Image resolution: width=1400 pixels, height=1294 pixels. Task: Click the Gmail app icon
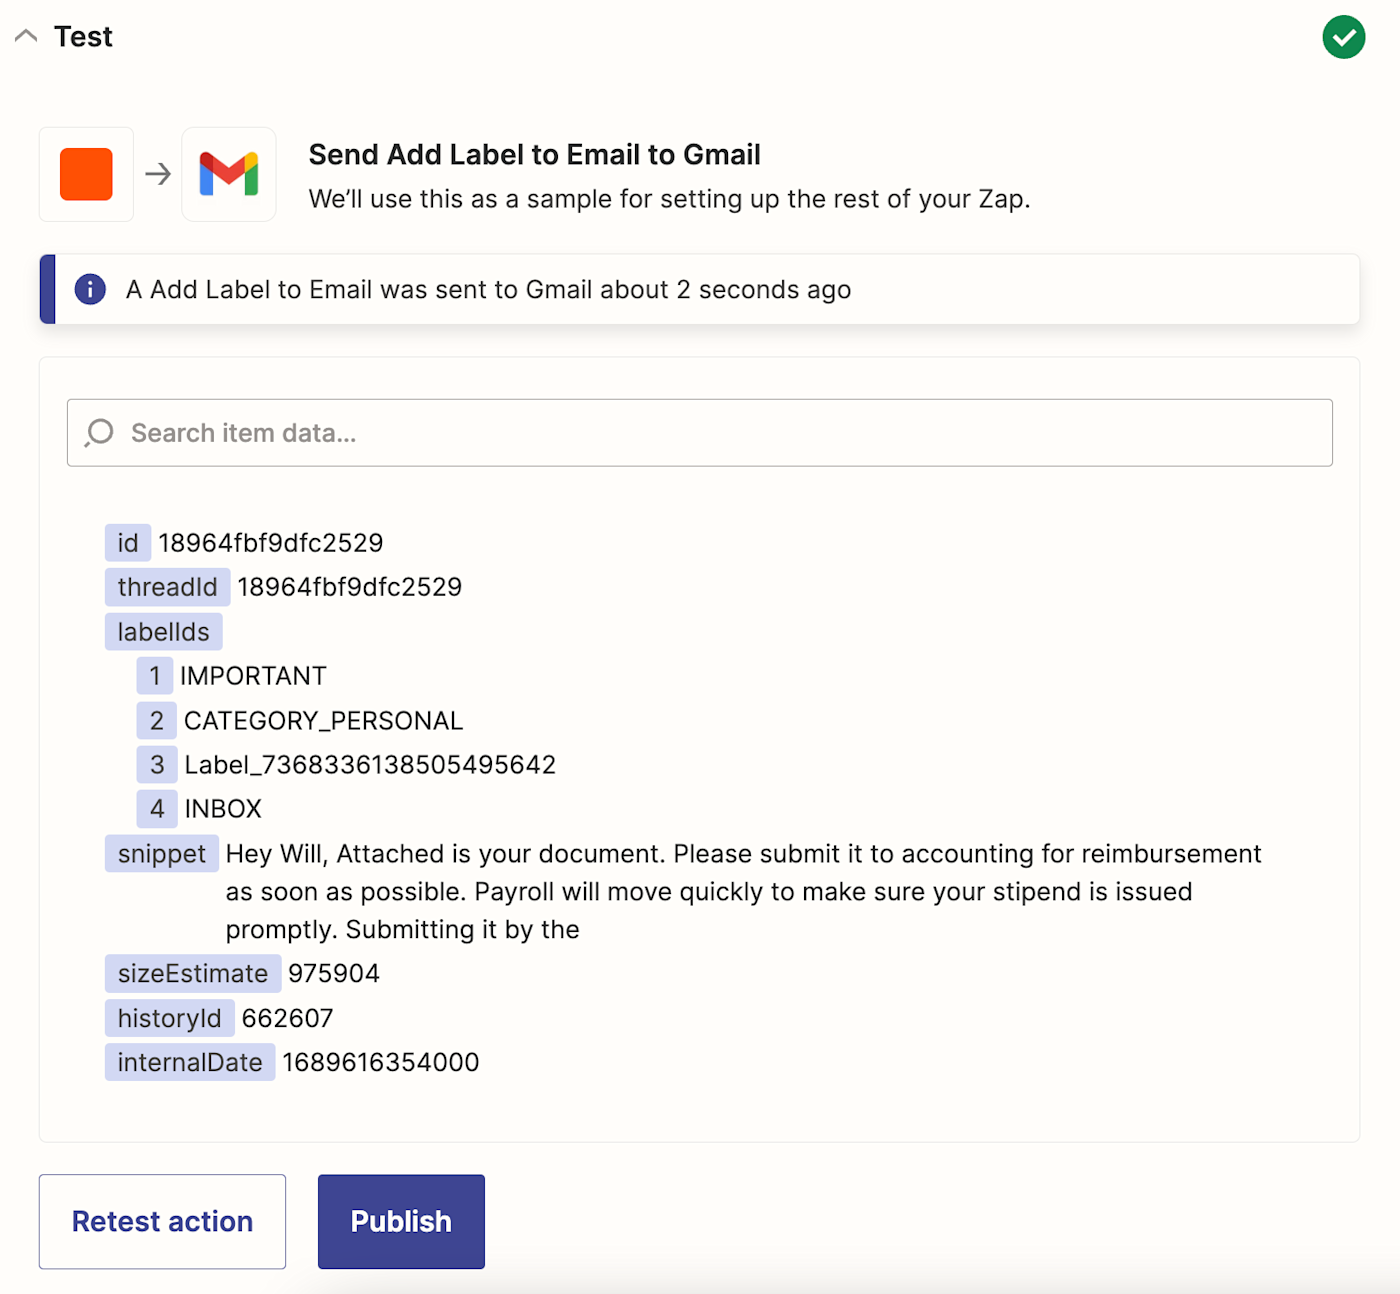point(229,174)
